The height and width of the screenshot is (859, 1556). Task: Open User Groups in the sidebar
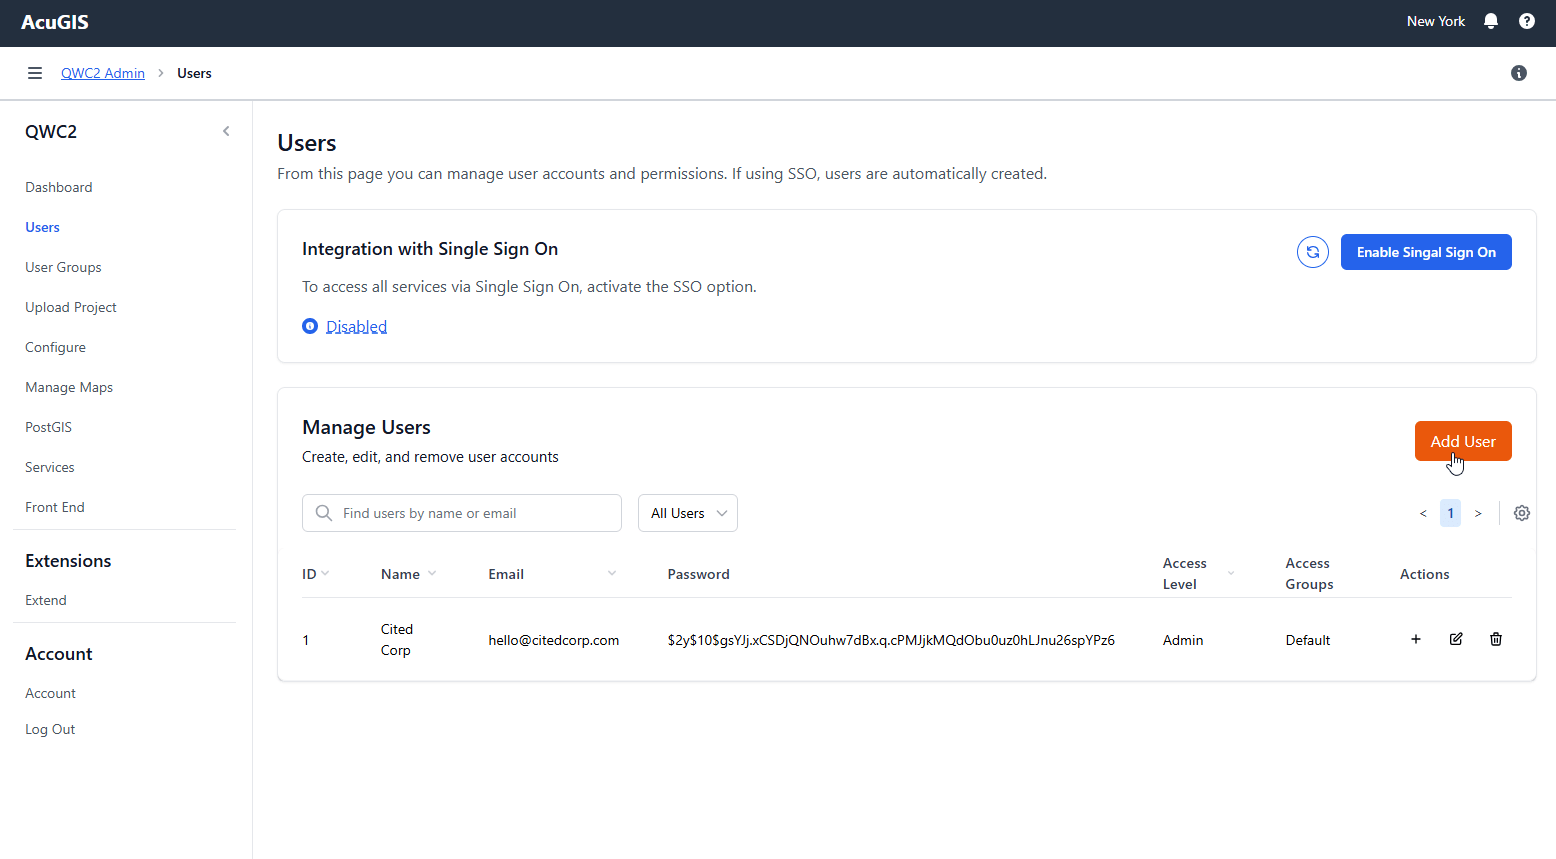click(x=63, y=267)
